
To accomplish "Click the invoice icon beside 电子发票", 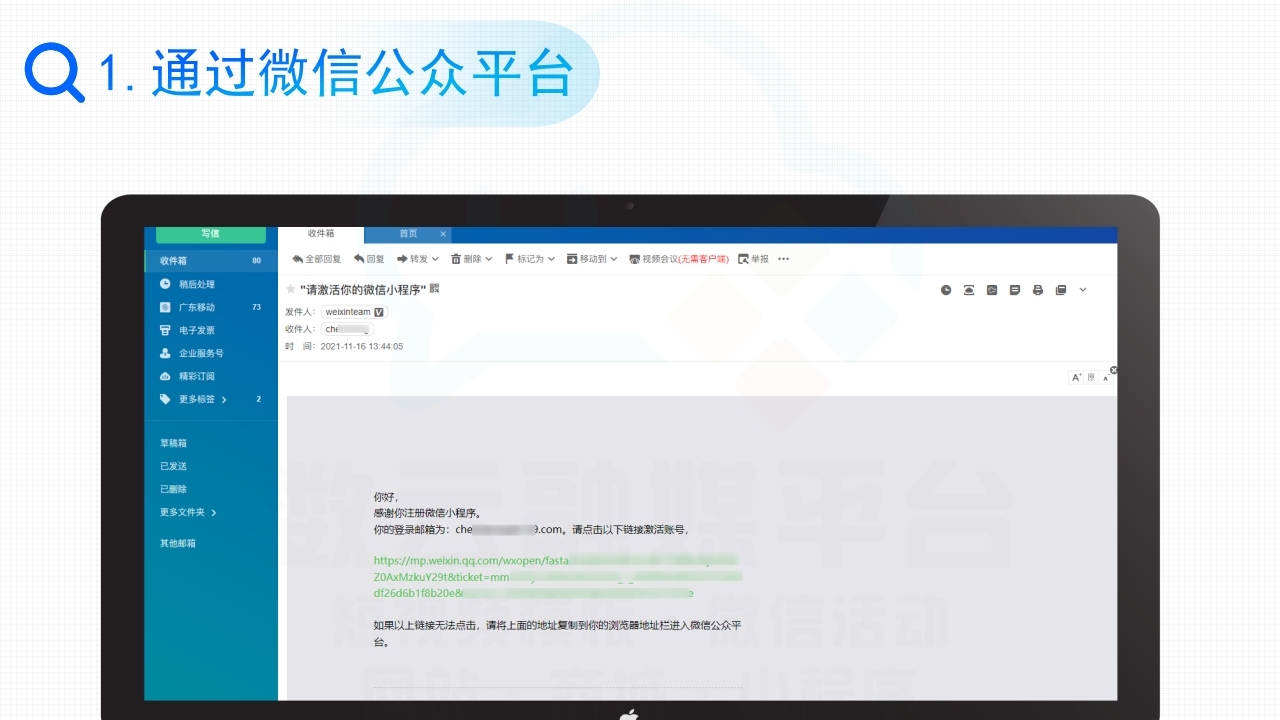I will coord(165,330).
